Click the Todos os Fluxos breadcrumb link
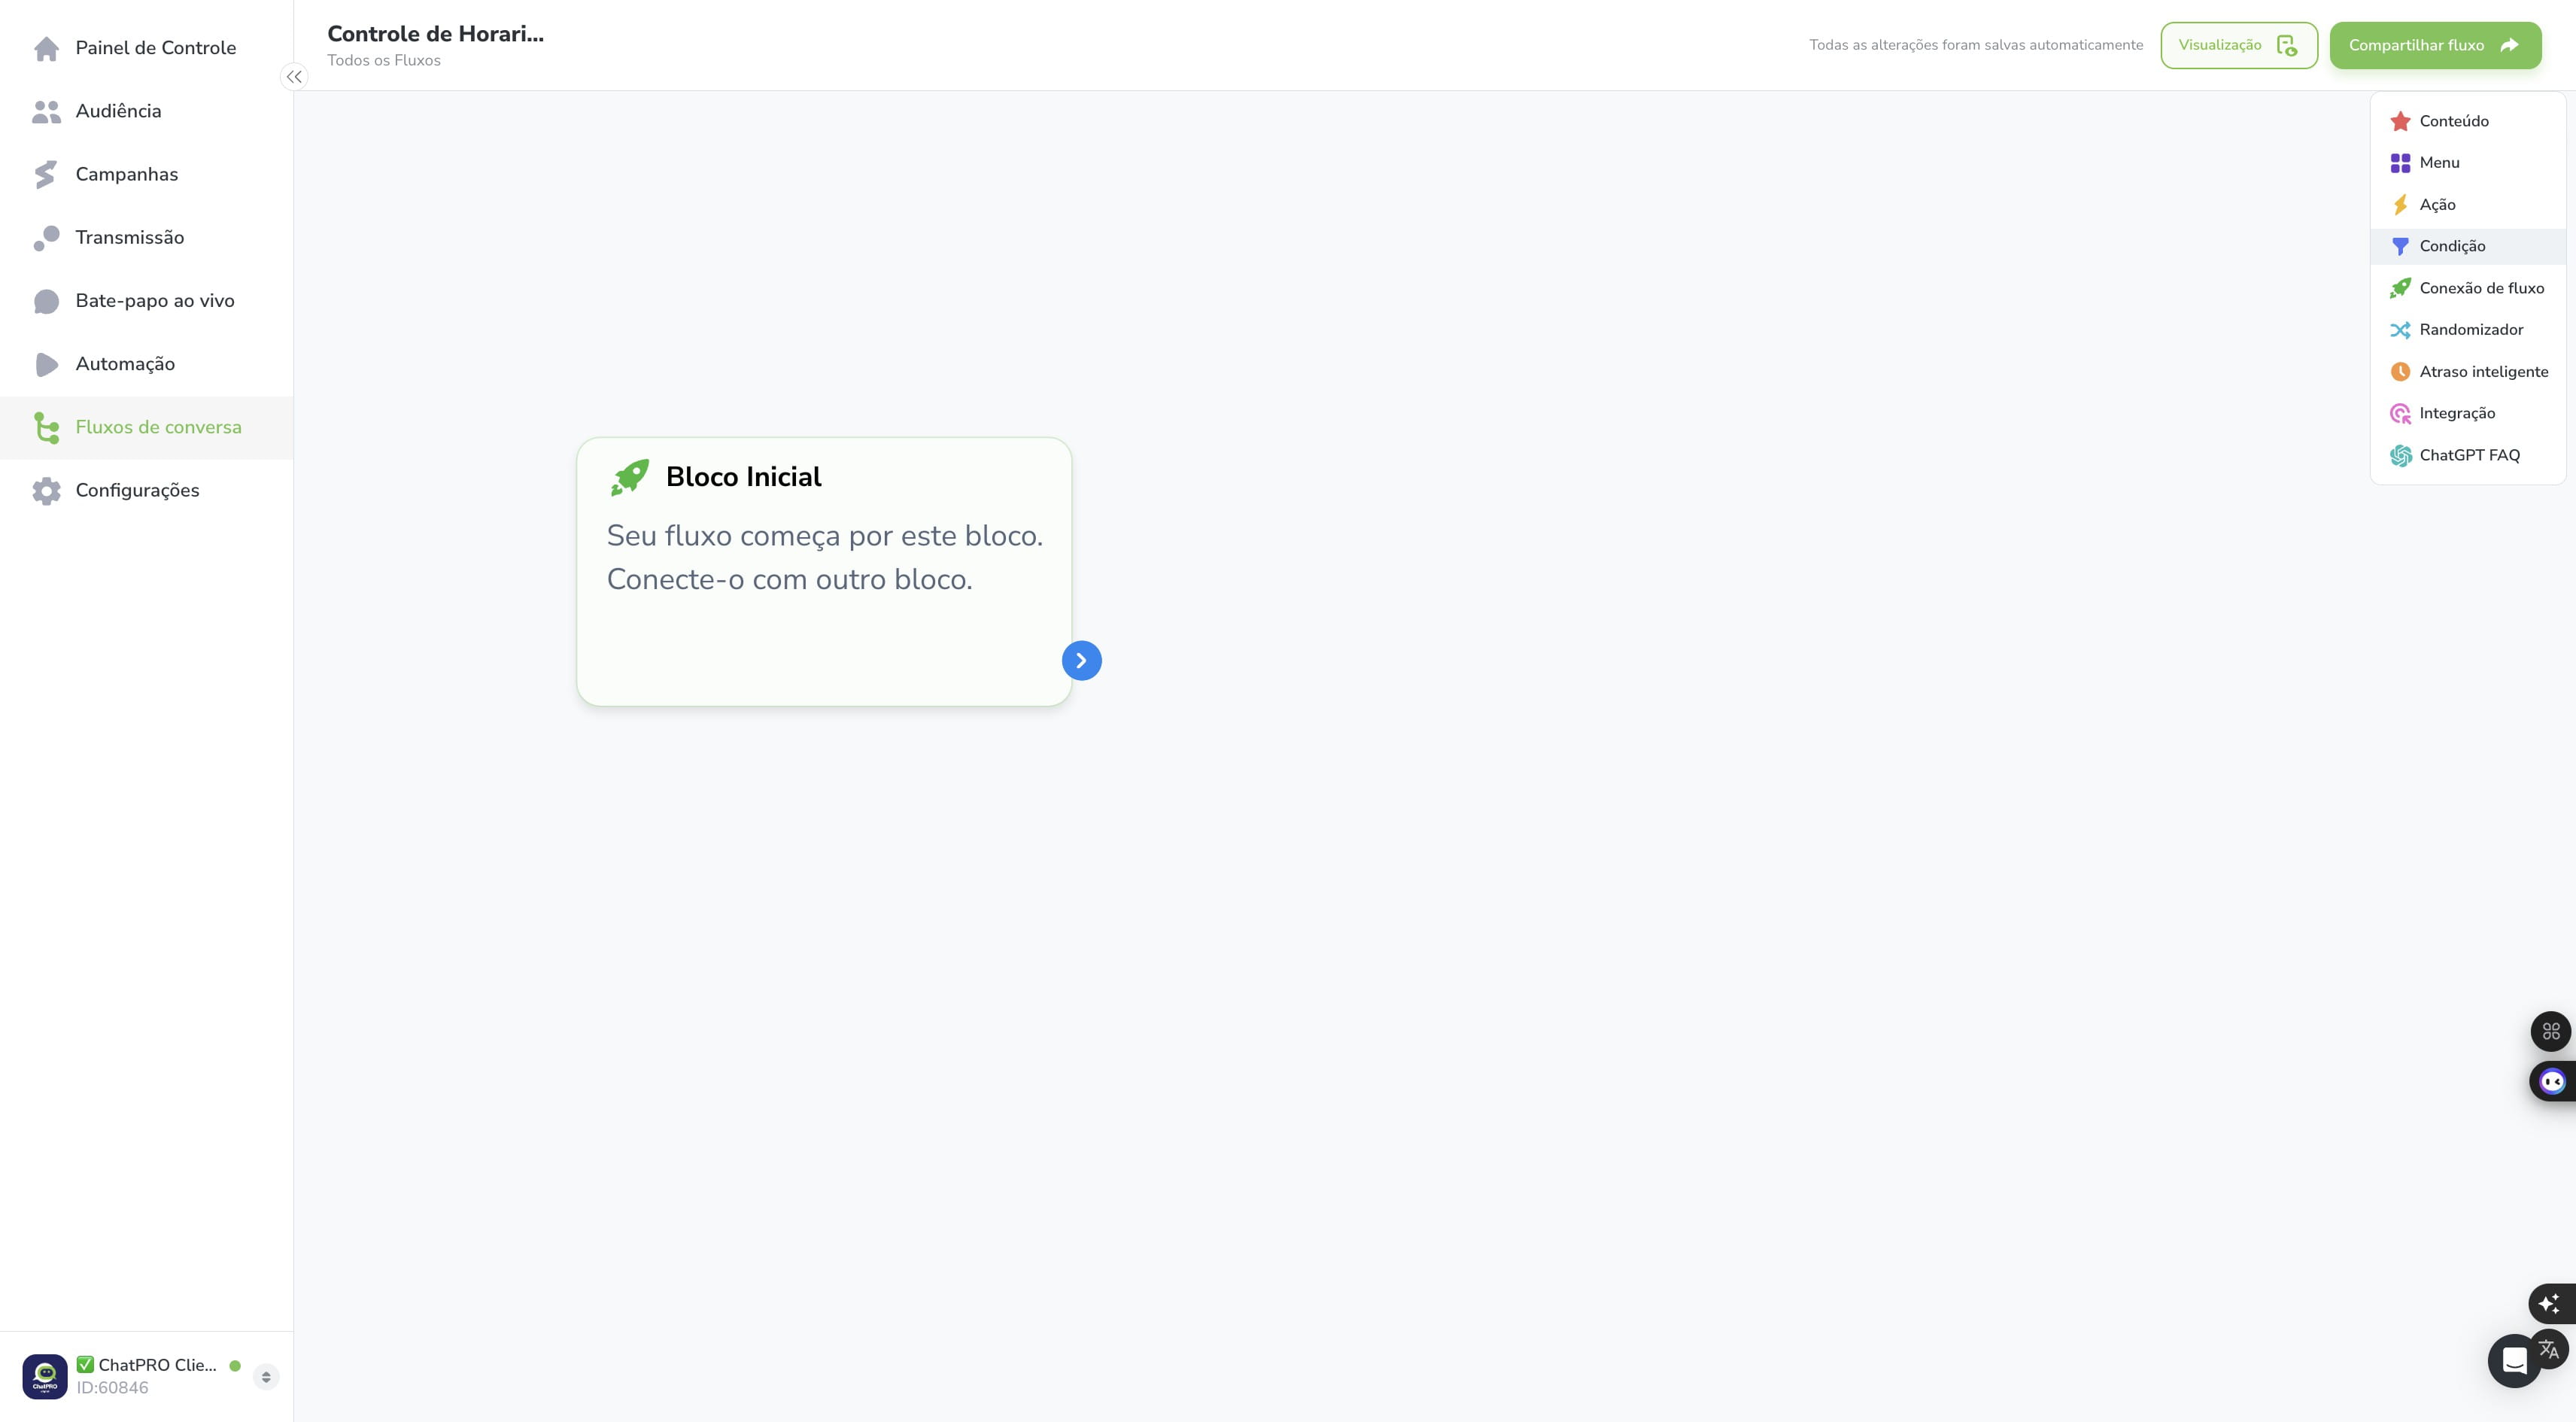This screenshot has width=2576, height=1422. (384, 60)
